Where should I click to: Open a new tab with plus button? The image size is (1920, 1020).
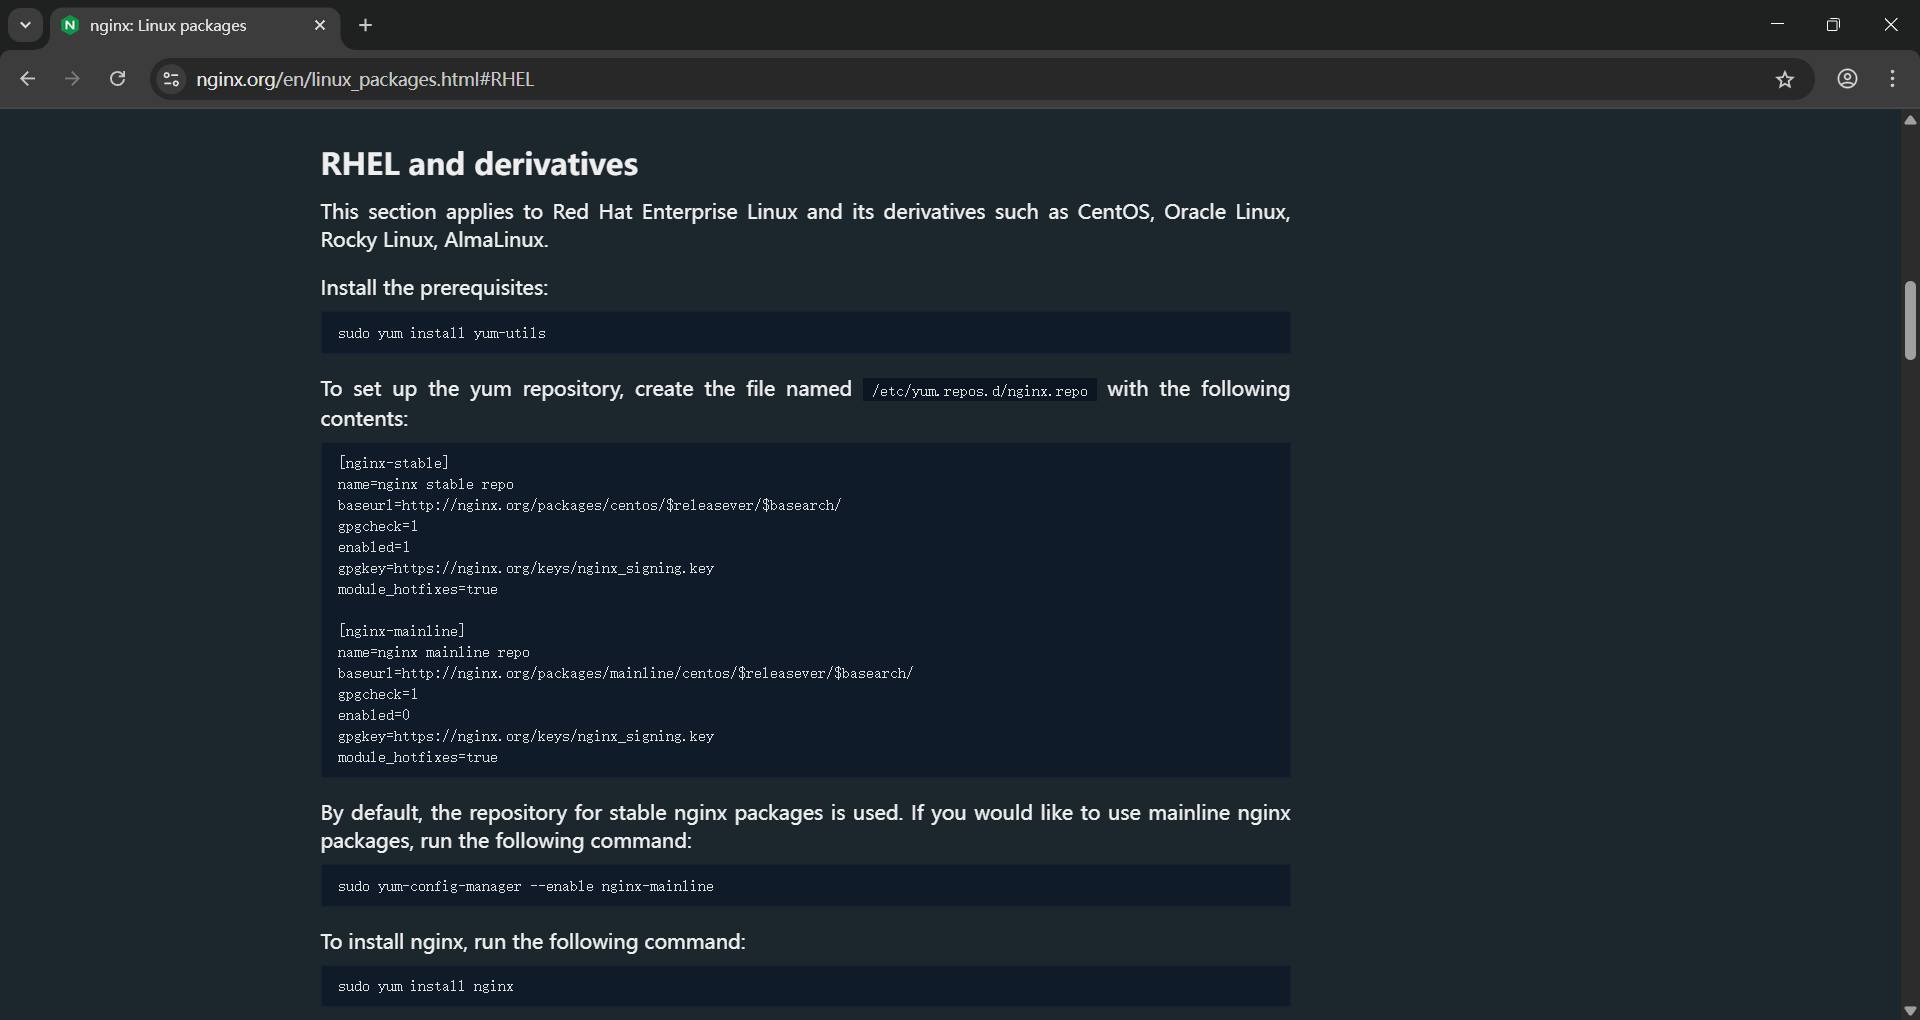[366, 25]
